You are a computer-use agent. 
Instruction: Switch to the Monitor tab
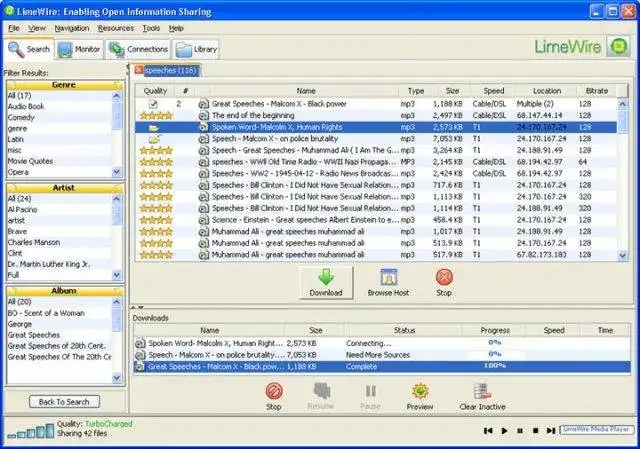tap(79, 50)
